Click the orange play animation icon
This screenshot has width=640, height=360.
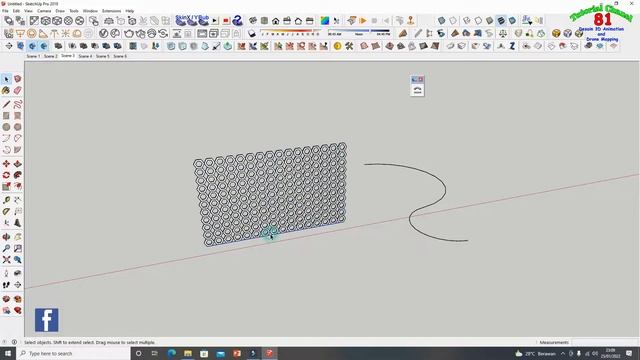pyautogui.click(x=363, y=20)
